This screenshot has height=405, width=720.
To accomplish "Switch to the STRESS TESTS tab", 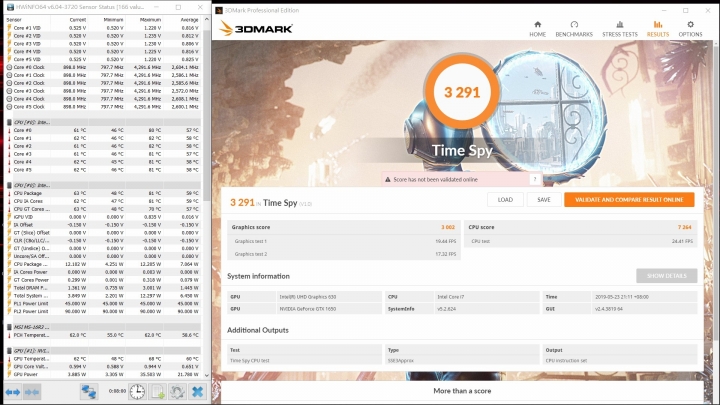I will tap(620, 29).
